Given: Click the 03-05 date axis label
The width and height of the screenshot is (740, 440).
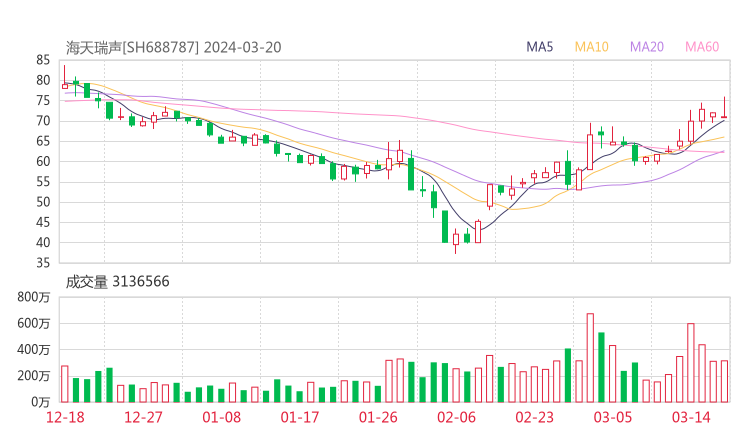Looking at the screenshot, I should point(613,417).
